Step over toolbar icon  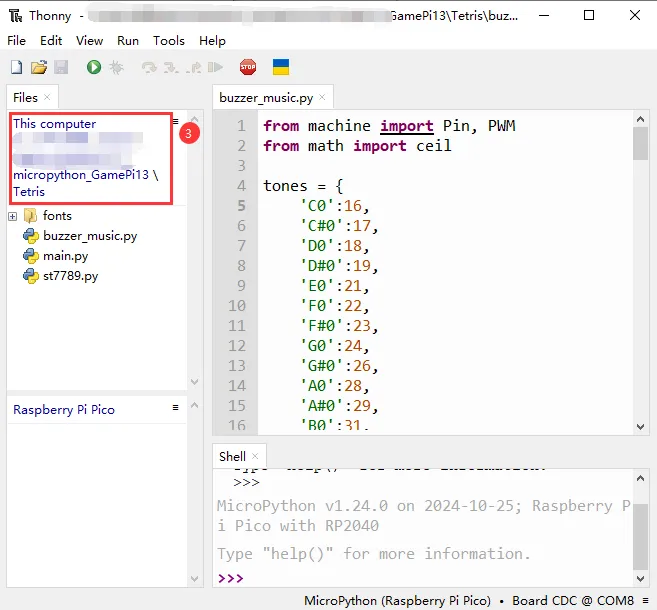[x=149, y=67]
